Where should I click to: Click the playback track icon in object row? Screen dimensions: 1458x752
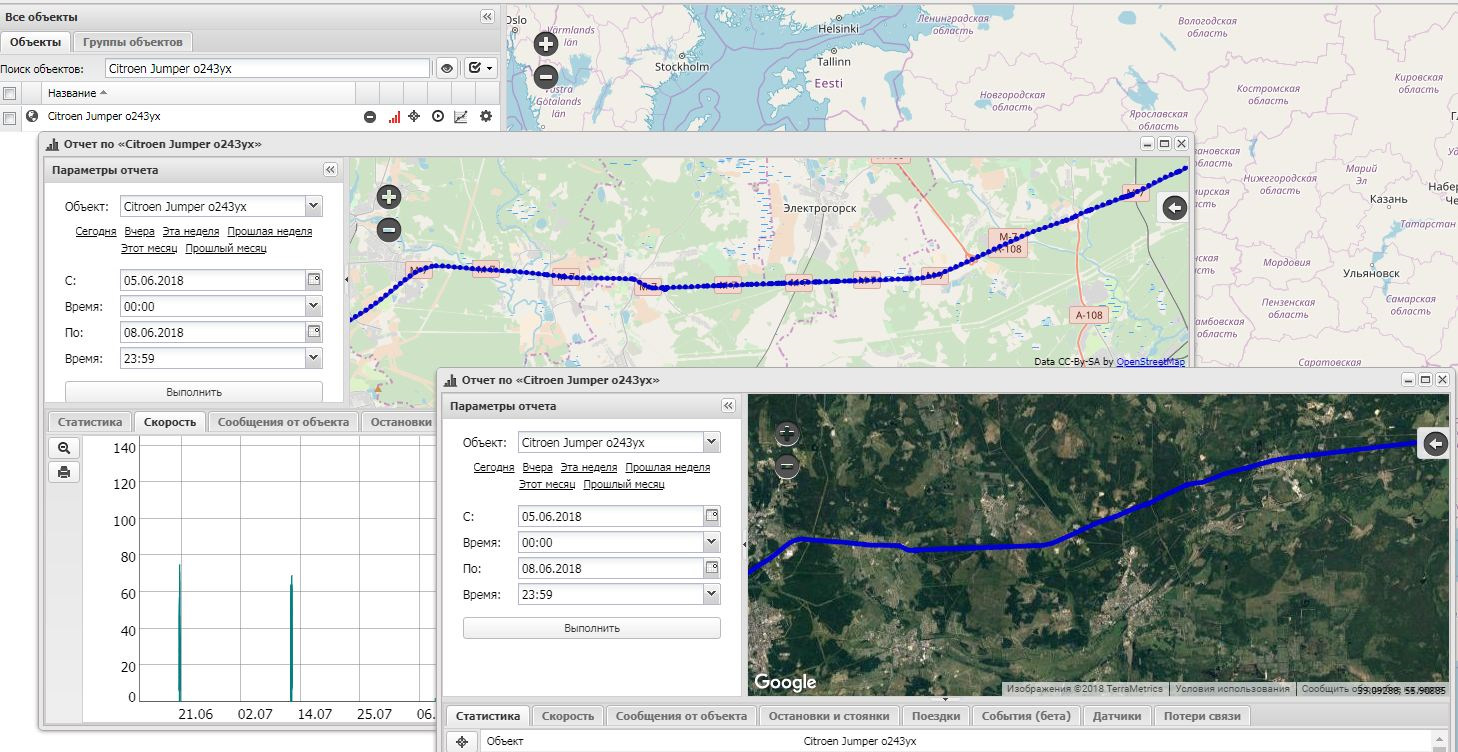coord(438,117)
